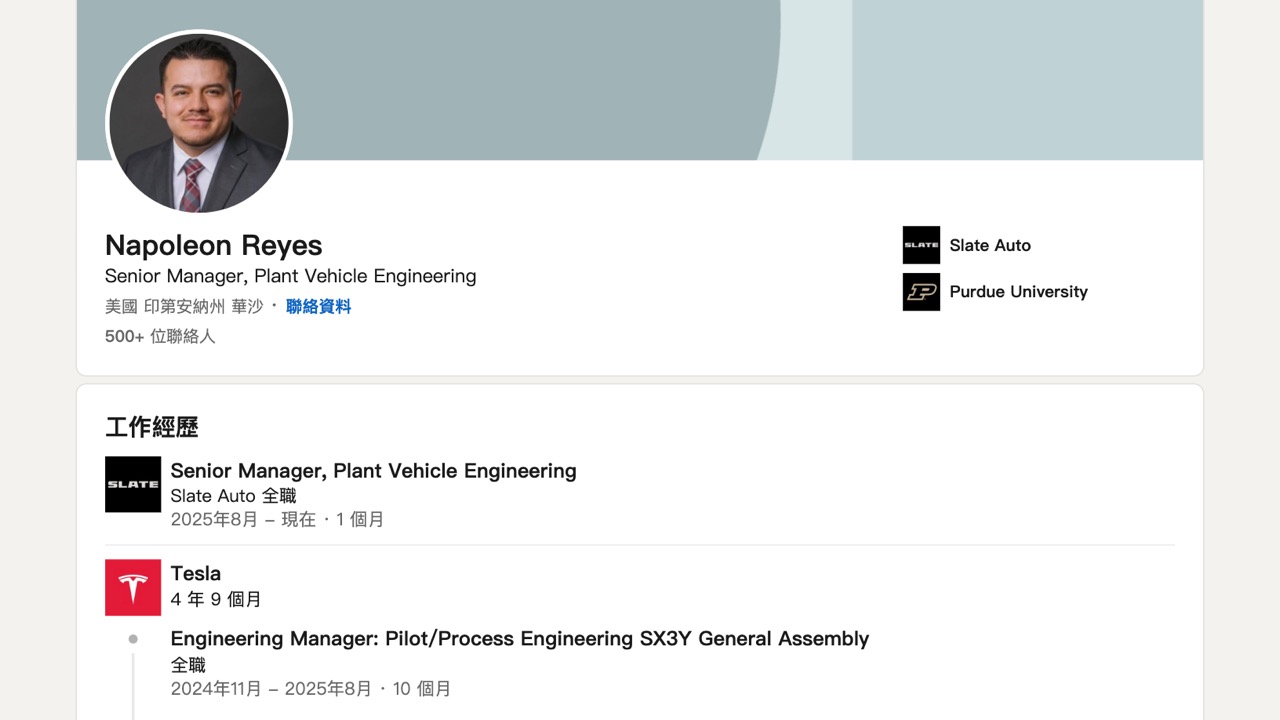Click the dates 2024年11月 – 2025年8月 · 10 個月
Viewport: 1280px width, 720px height.
(x=311, y=688)
